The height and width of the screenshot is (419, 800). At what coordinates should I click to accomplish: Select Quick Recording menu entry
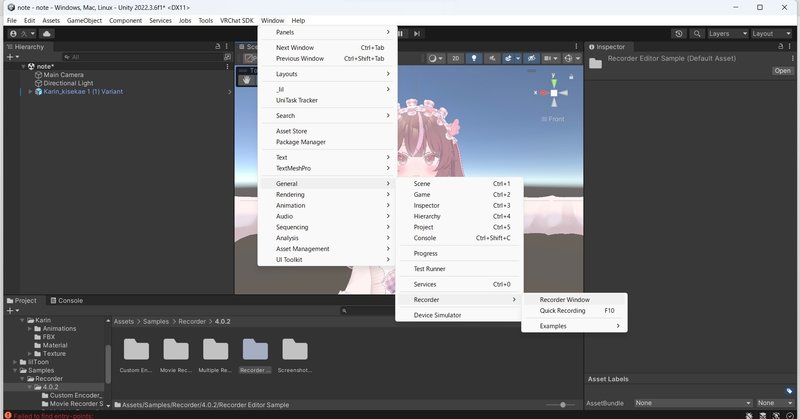(574, 310)
